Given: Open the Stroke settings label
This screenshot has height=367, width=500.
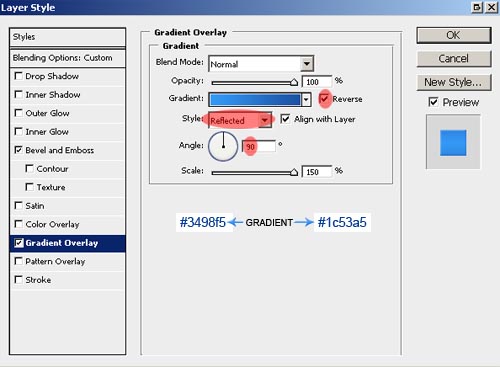Looking at the screenshot, I should 38,280.
